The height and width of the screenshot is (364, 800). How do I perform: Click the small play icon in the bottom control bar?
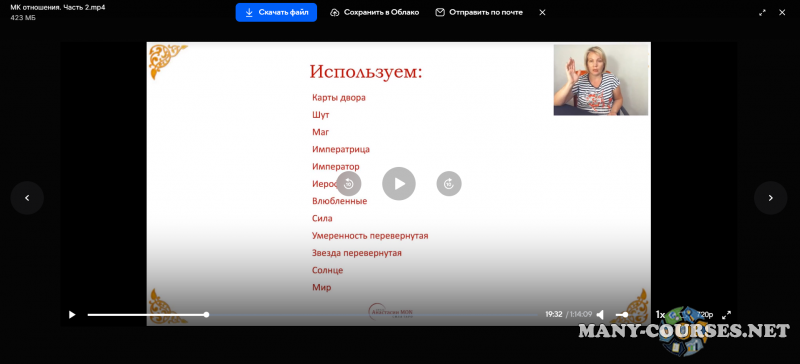coord(72,314)
